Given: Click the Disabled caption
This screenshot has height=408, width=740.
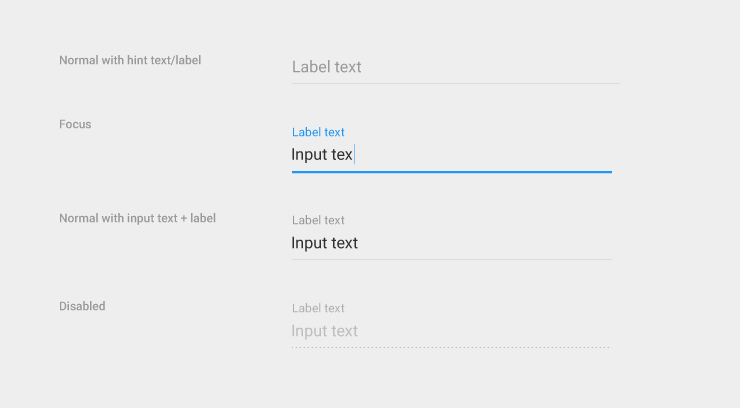Looking at the screenshot, I should [x=82, y=306].
